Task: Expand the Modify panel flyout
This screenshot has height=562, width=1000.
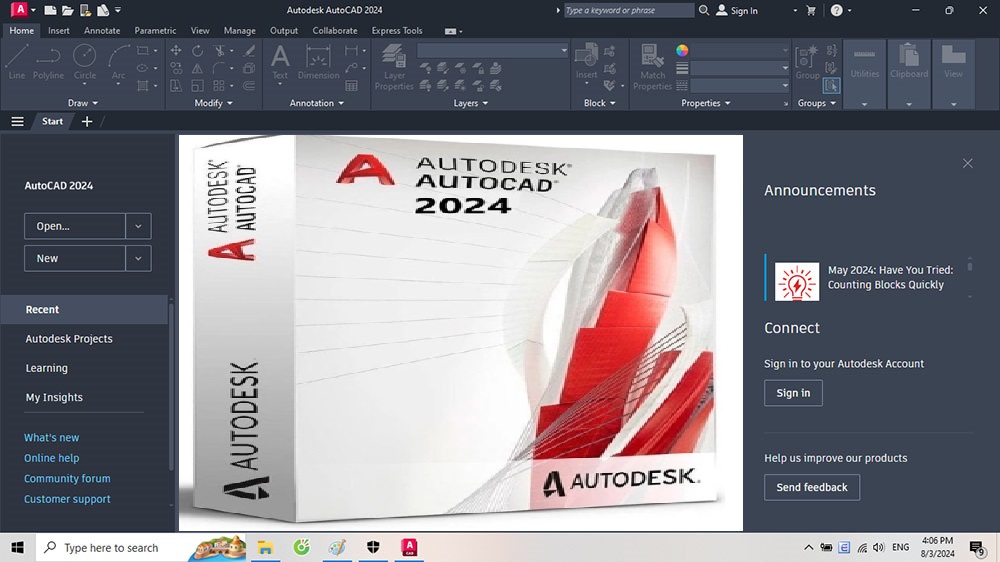Action: pos(213,103)
